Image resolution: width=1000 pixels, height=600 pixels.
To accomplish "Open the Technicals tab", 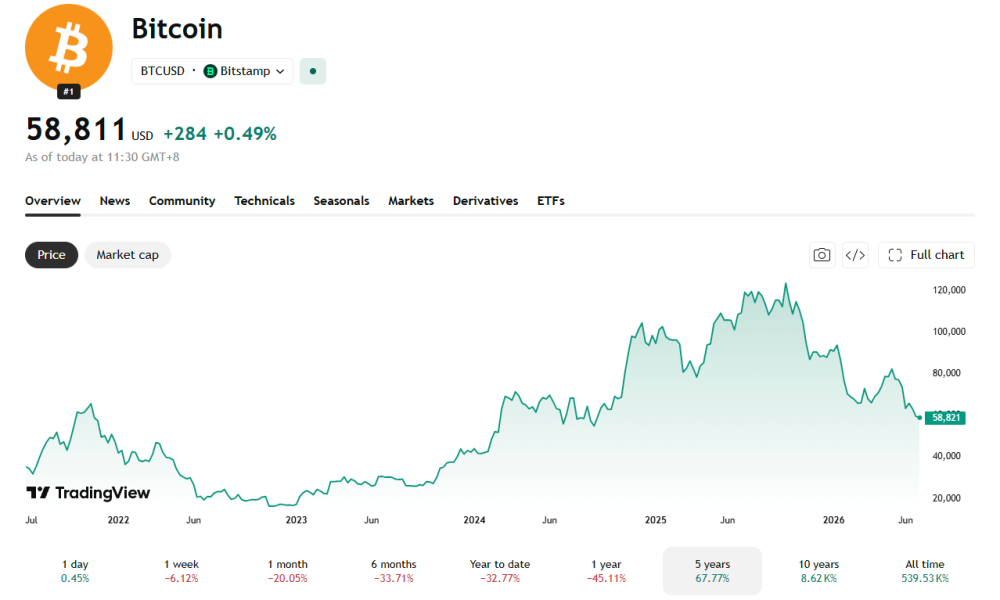I will tap(265, 201).
